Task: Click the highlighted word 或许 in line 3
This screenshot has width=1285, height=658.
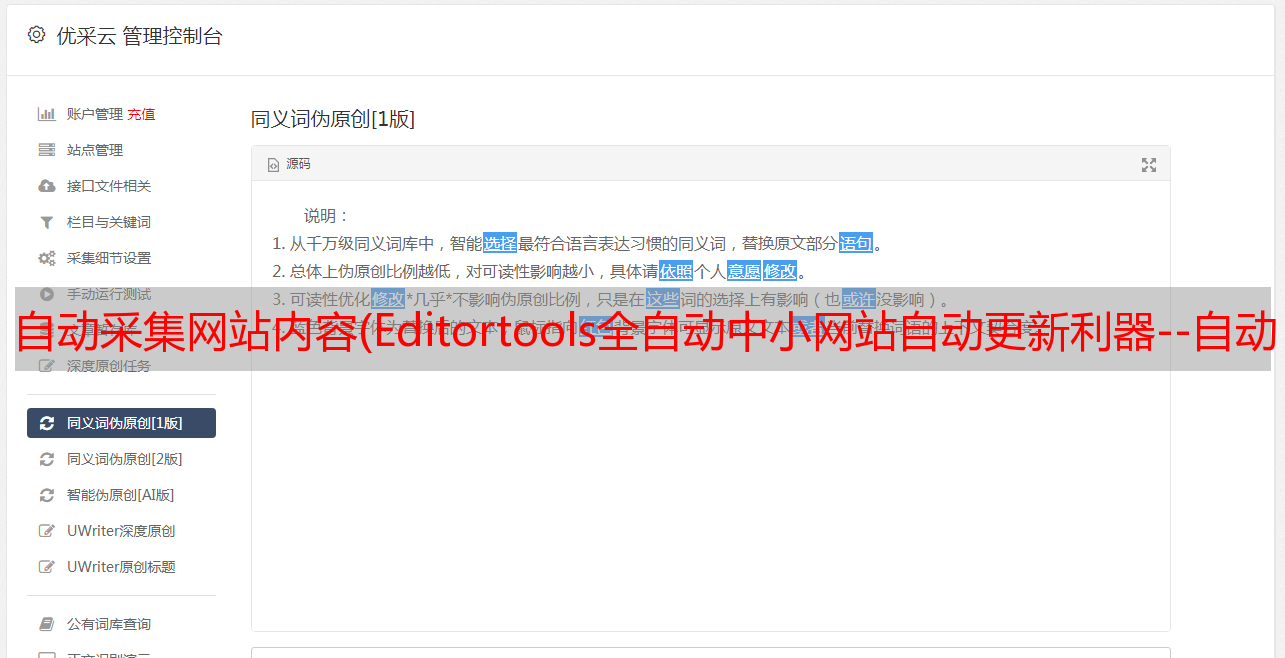Action: click(x=858, y=299)
